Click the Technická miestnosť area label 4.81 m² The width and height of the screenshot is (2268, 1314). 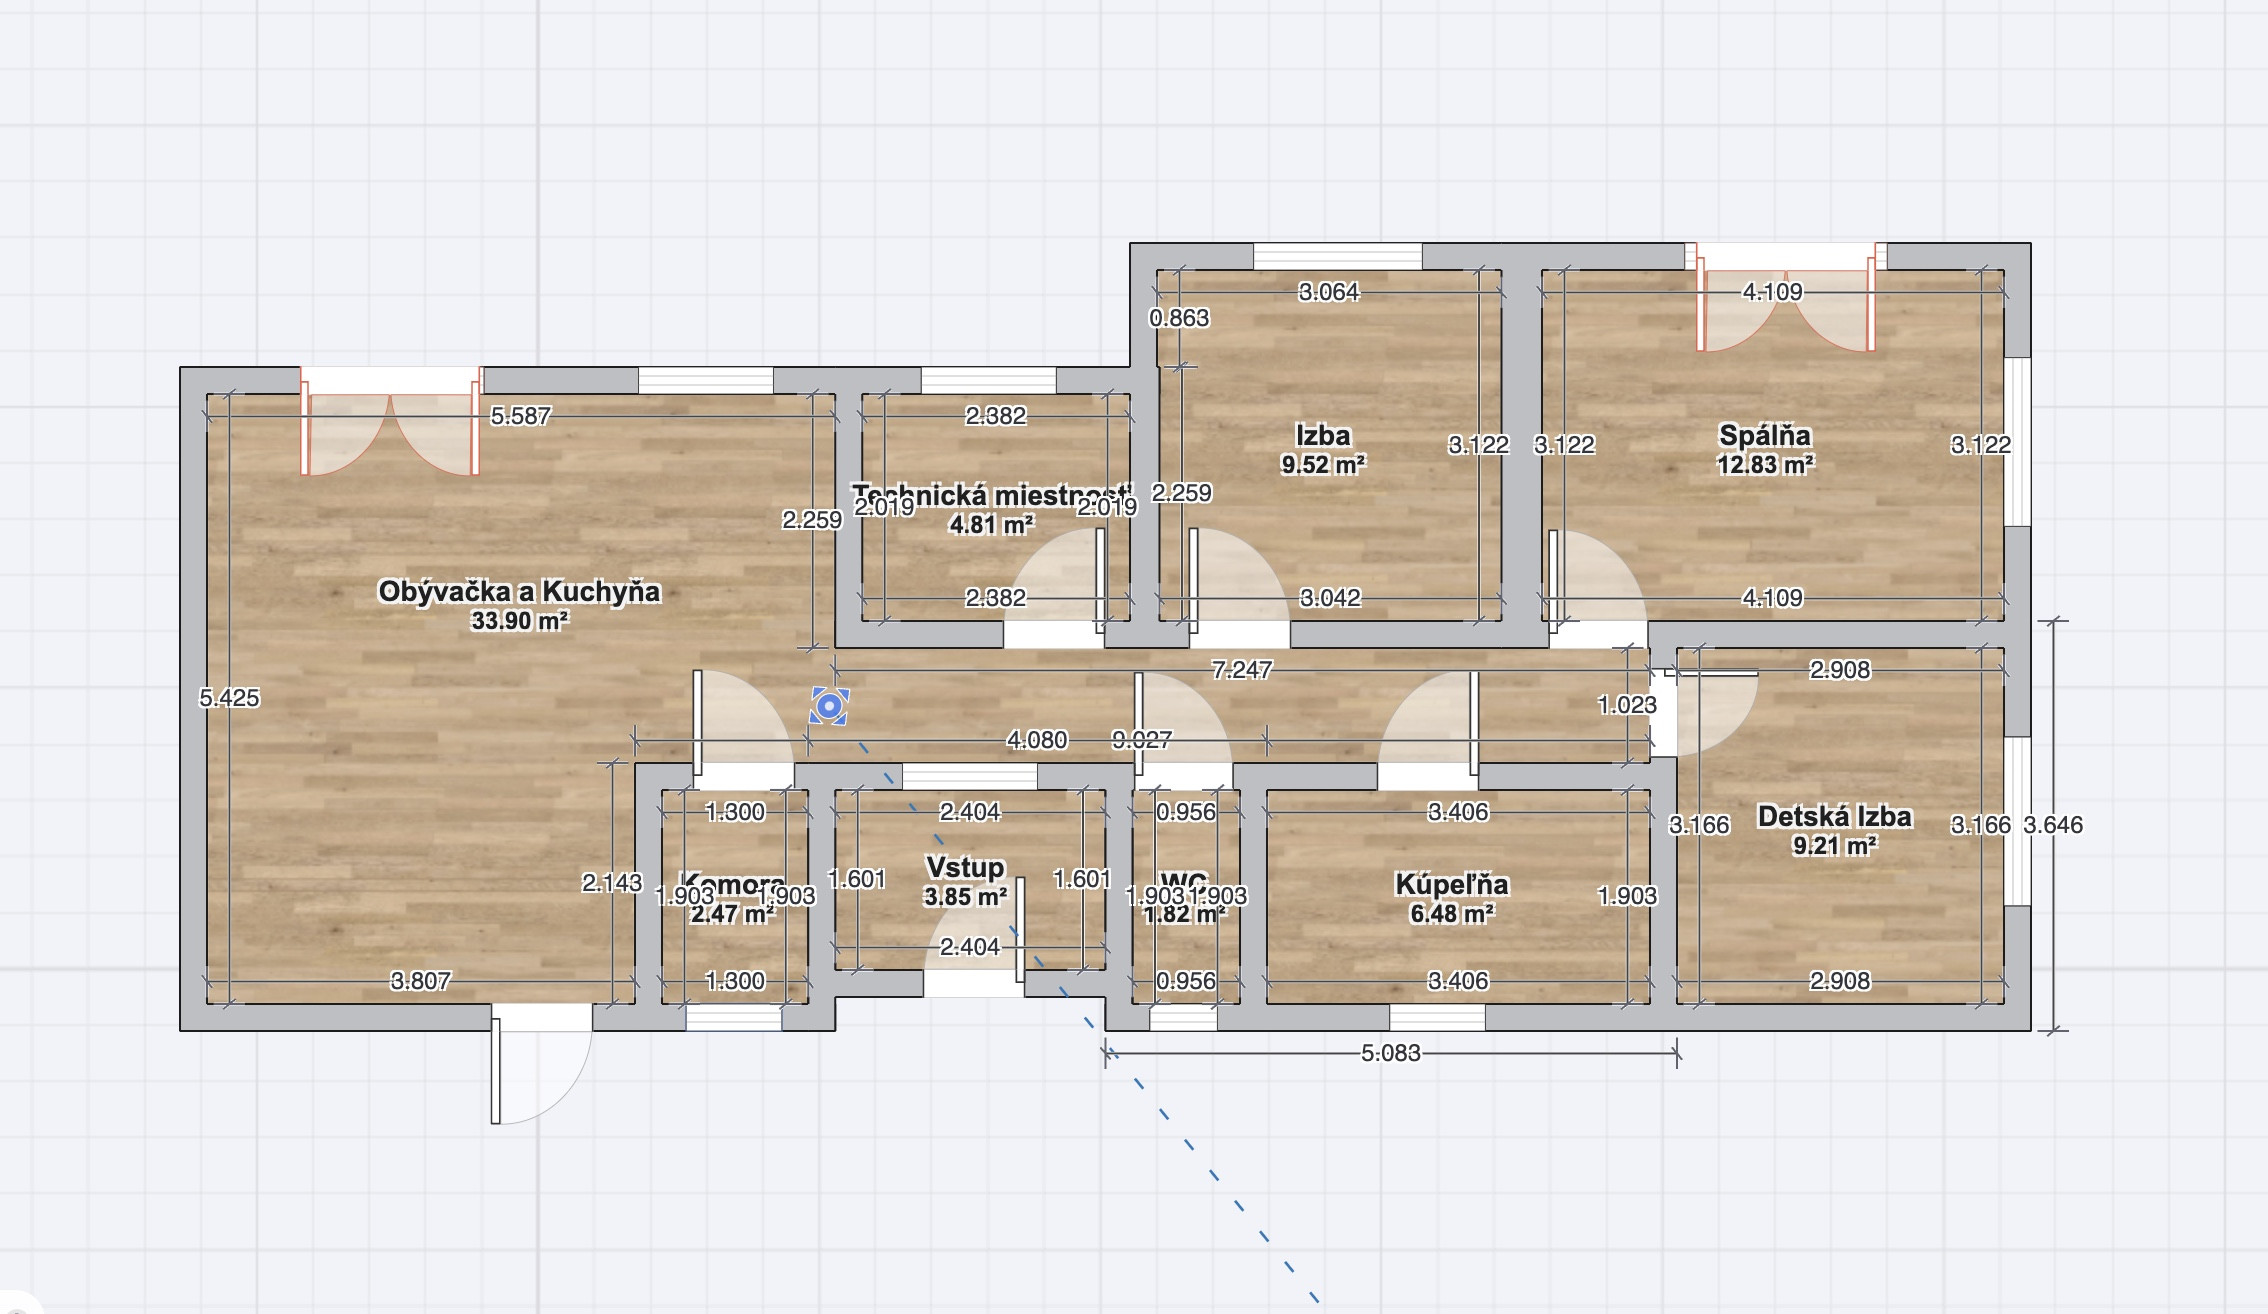pyautogui.click(x=990, y=524)
